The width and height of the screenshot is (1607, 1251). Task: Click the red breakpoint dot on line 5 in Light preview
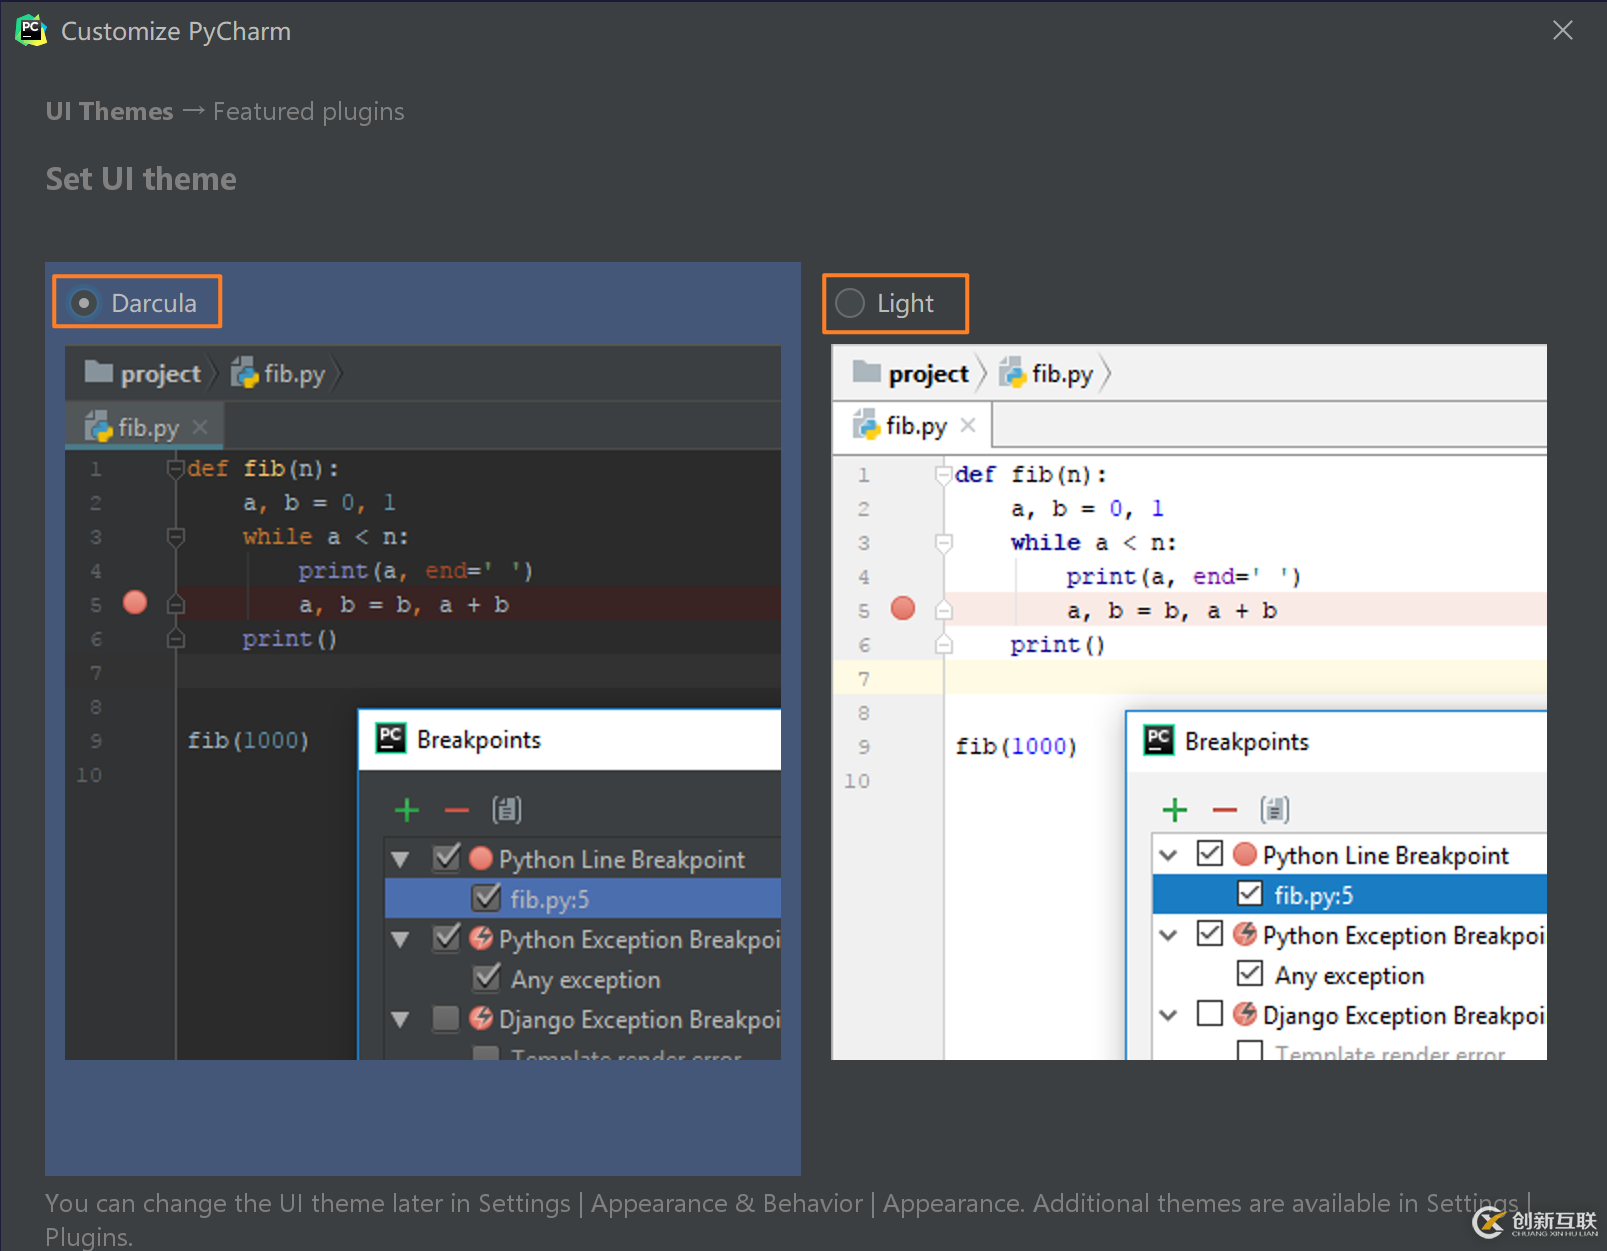click(x=902, y=609)
